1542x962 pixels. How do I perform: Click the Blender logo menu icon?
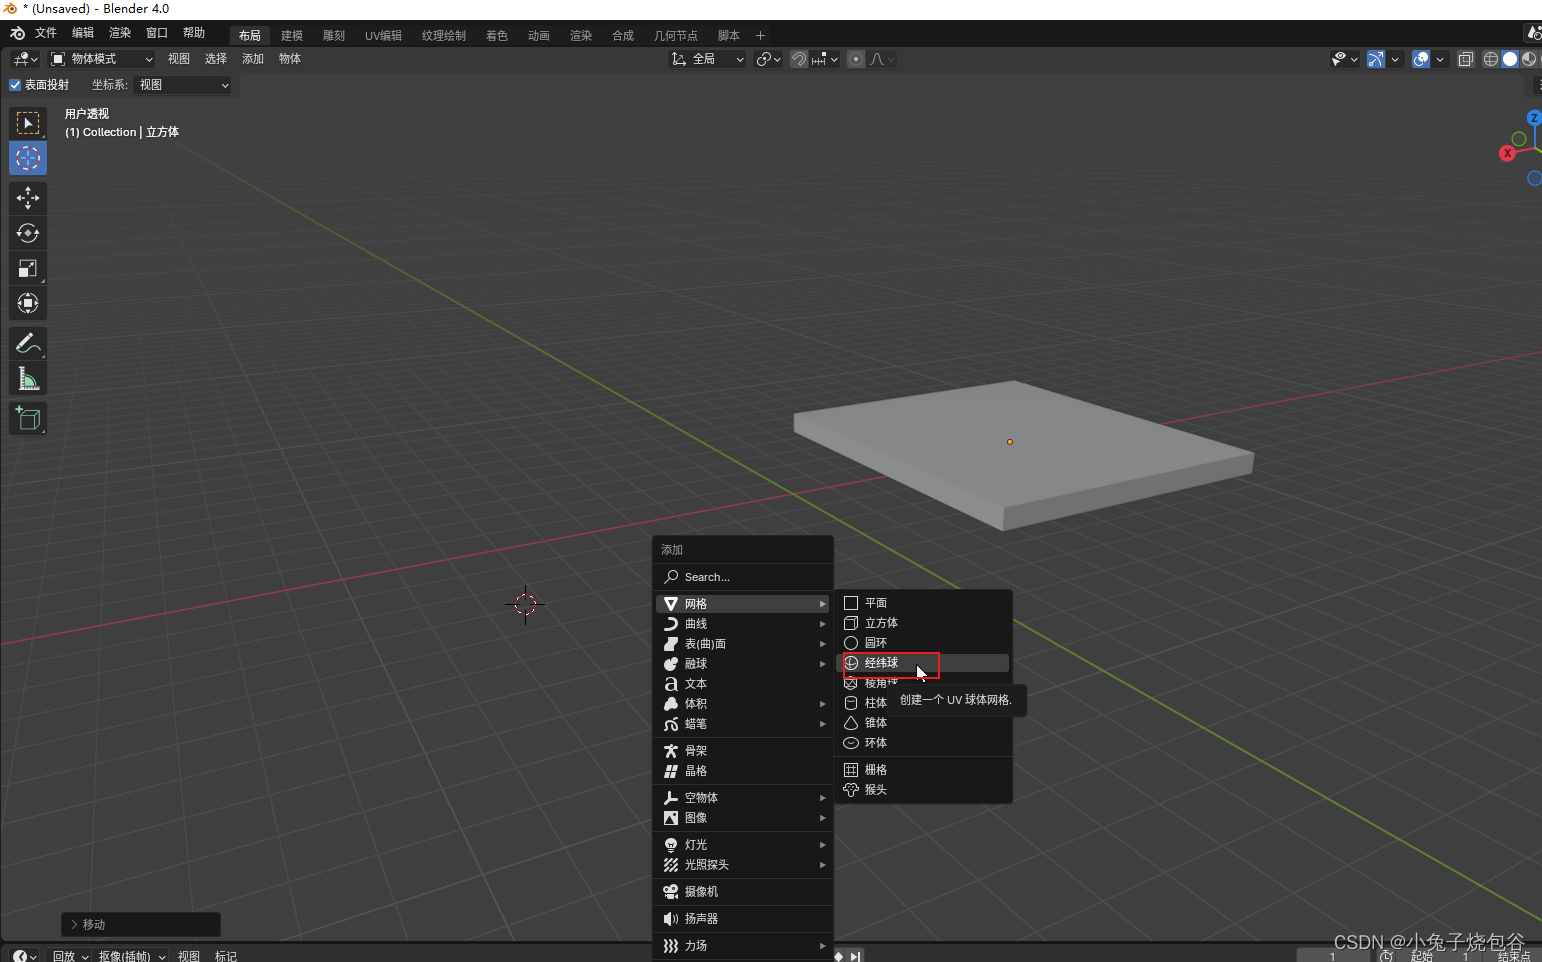pos(17,33)
